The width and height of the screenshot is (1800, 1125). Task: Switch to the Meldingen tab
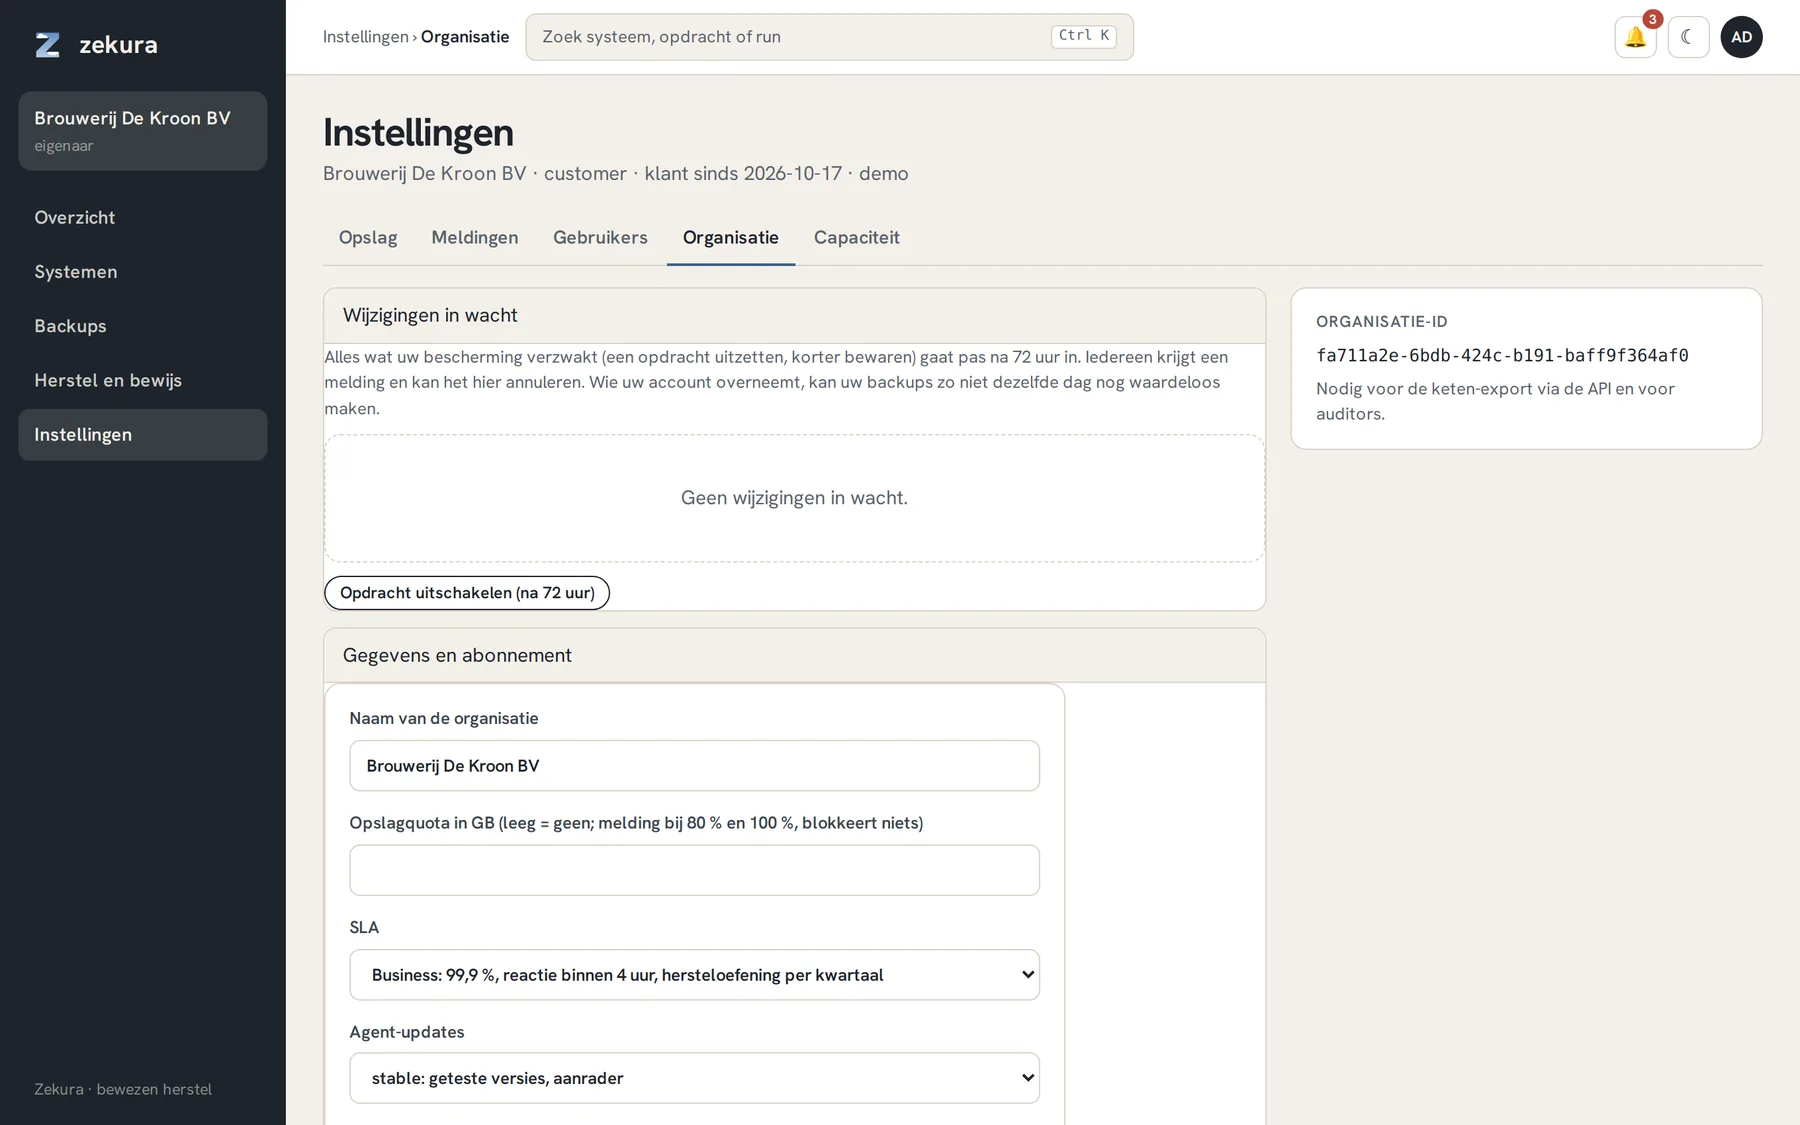point(475,238)
